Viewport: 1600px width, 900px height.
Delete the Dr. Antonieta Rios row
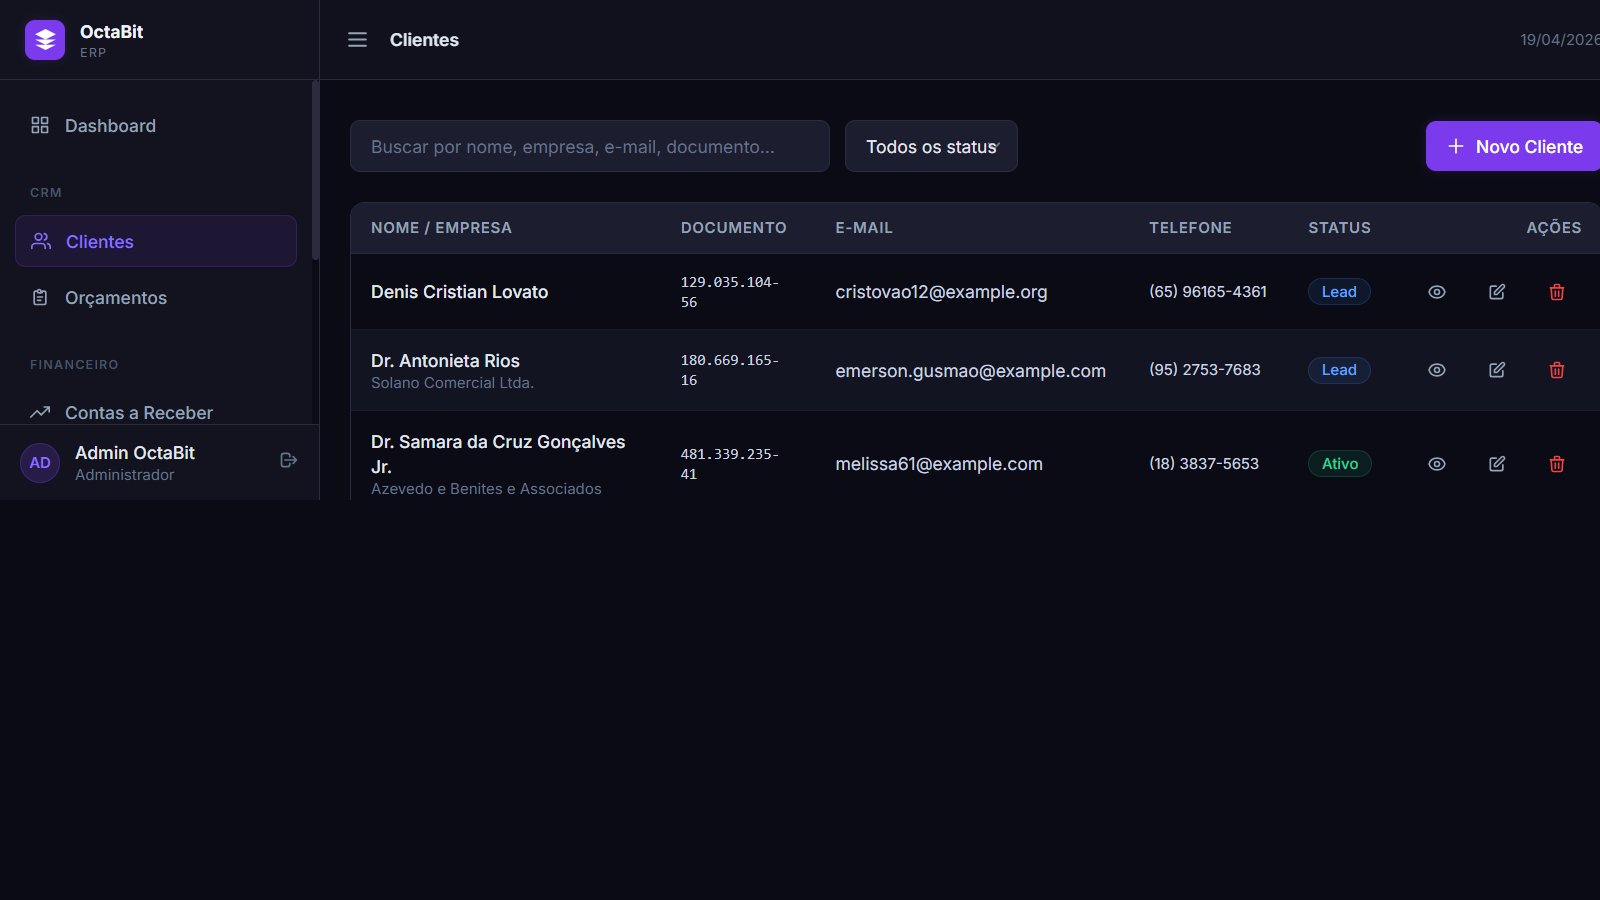pos(1557,370)
